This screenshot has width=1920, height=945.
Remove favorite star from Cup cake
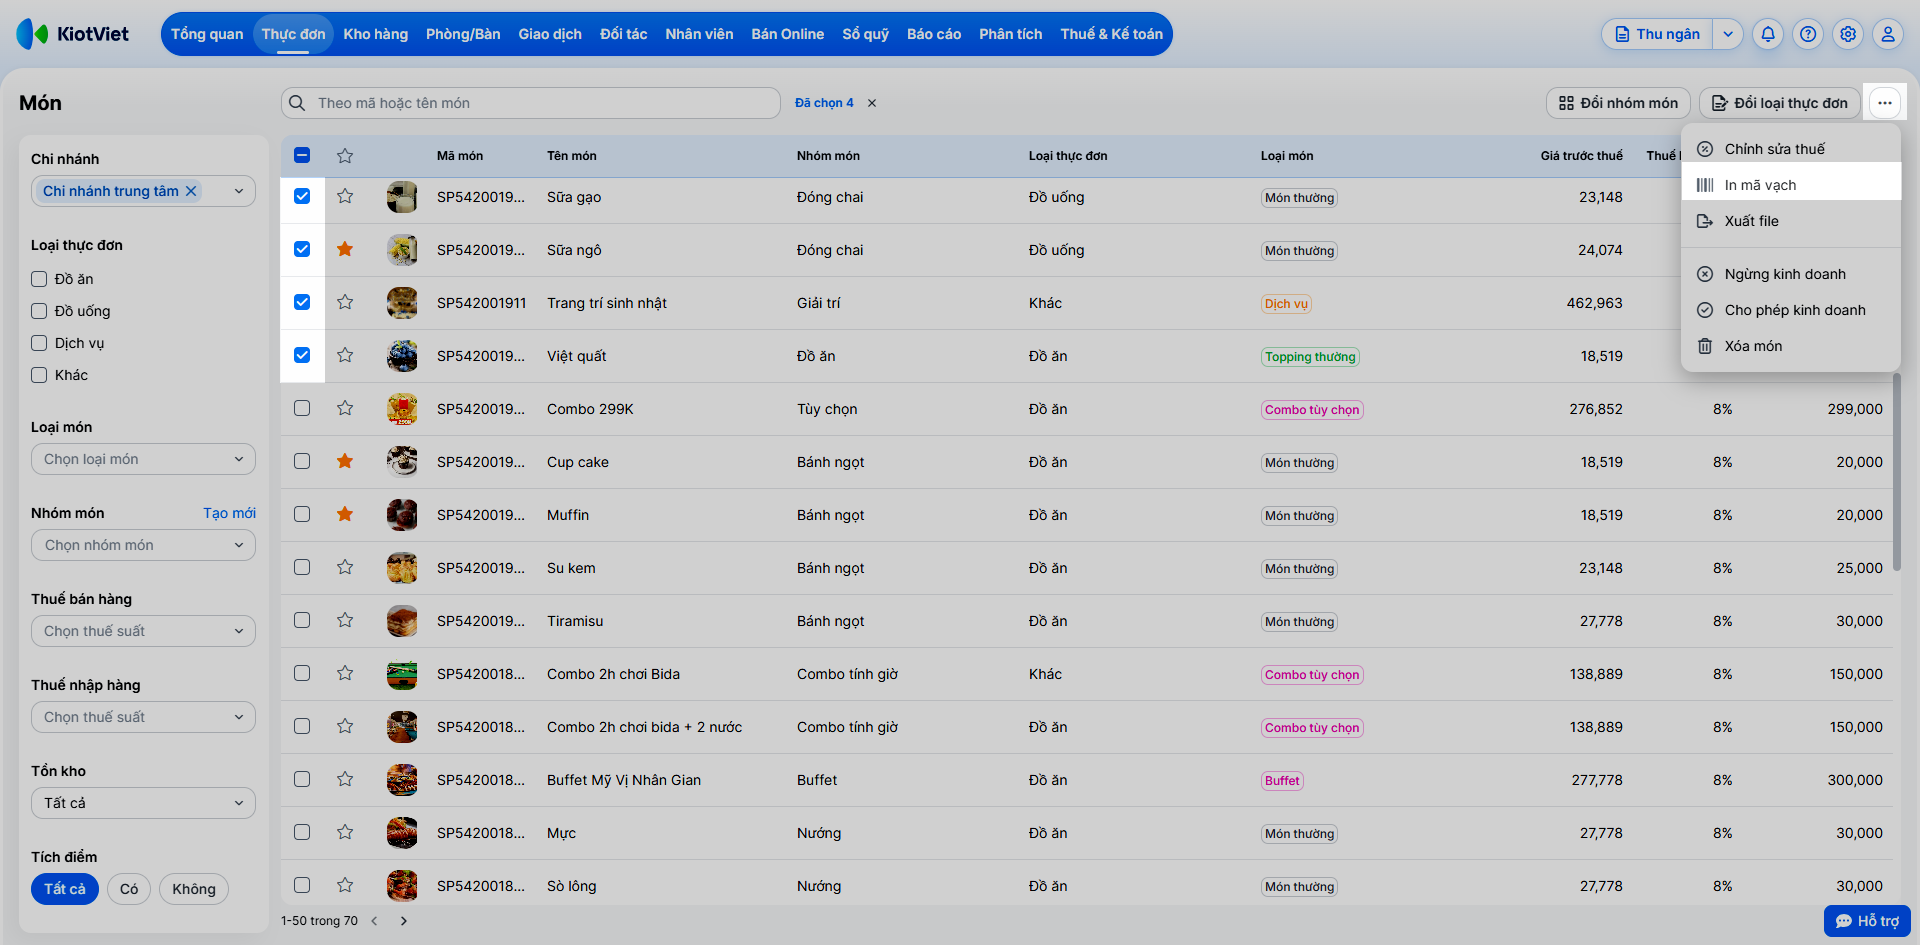click(345, 461)
